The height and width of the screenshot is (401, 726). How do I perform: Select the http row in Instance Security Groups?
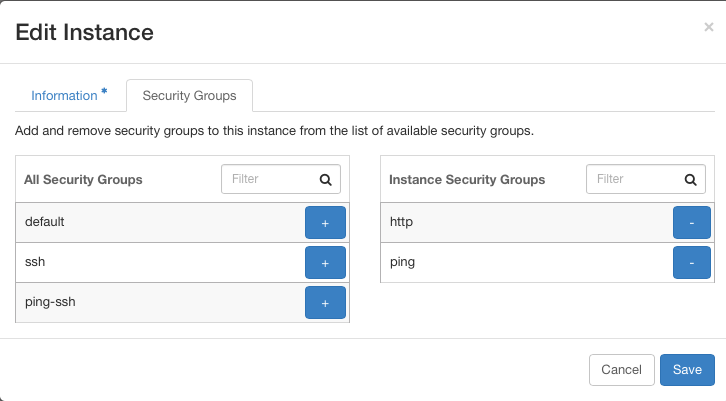click(x=547, y=223)
